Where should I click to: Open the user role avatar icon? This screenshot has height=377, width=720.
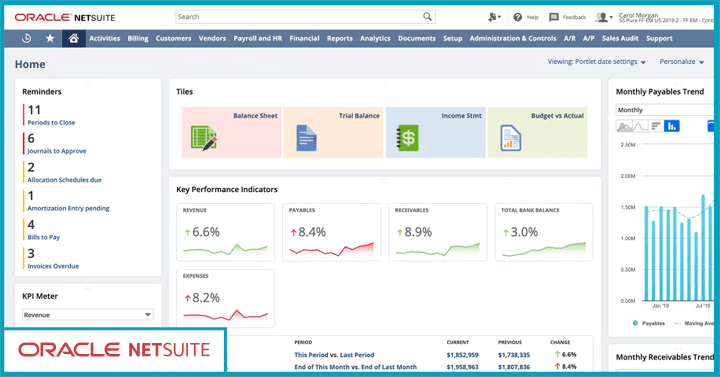(603, 17)
